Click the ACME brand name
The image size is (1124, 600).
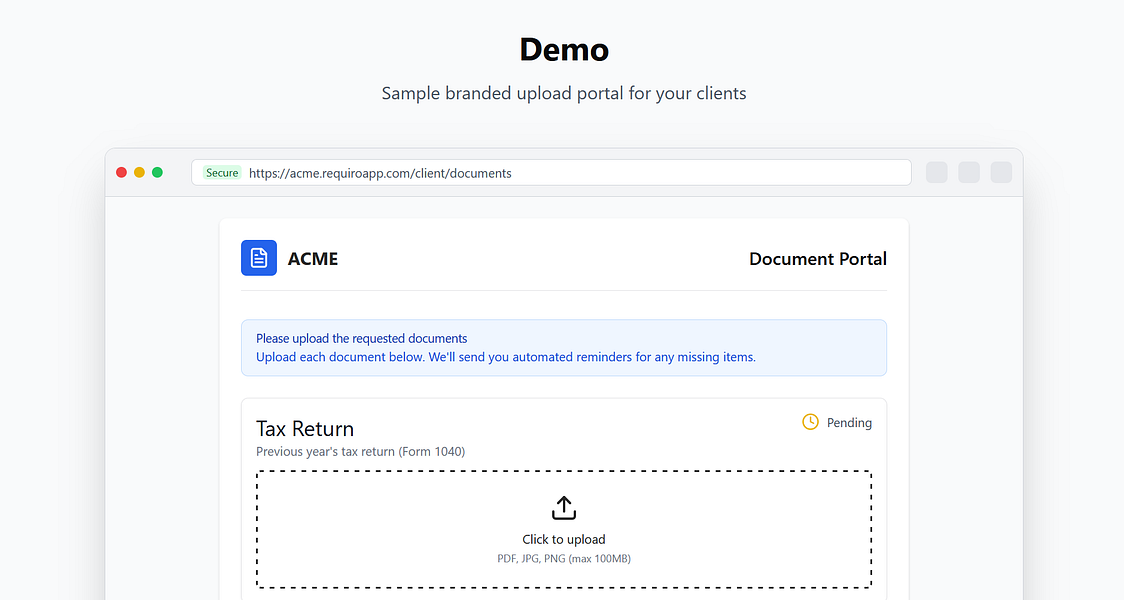[313, 259]
